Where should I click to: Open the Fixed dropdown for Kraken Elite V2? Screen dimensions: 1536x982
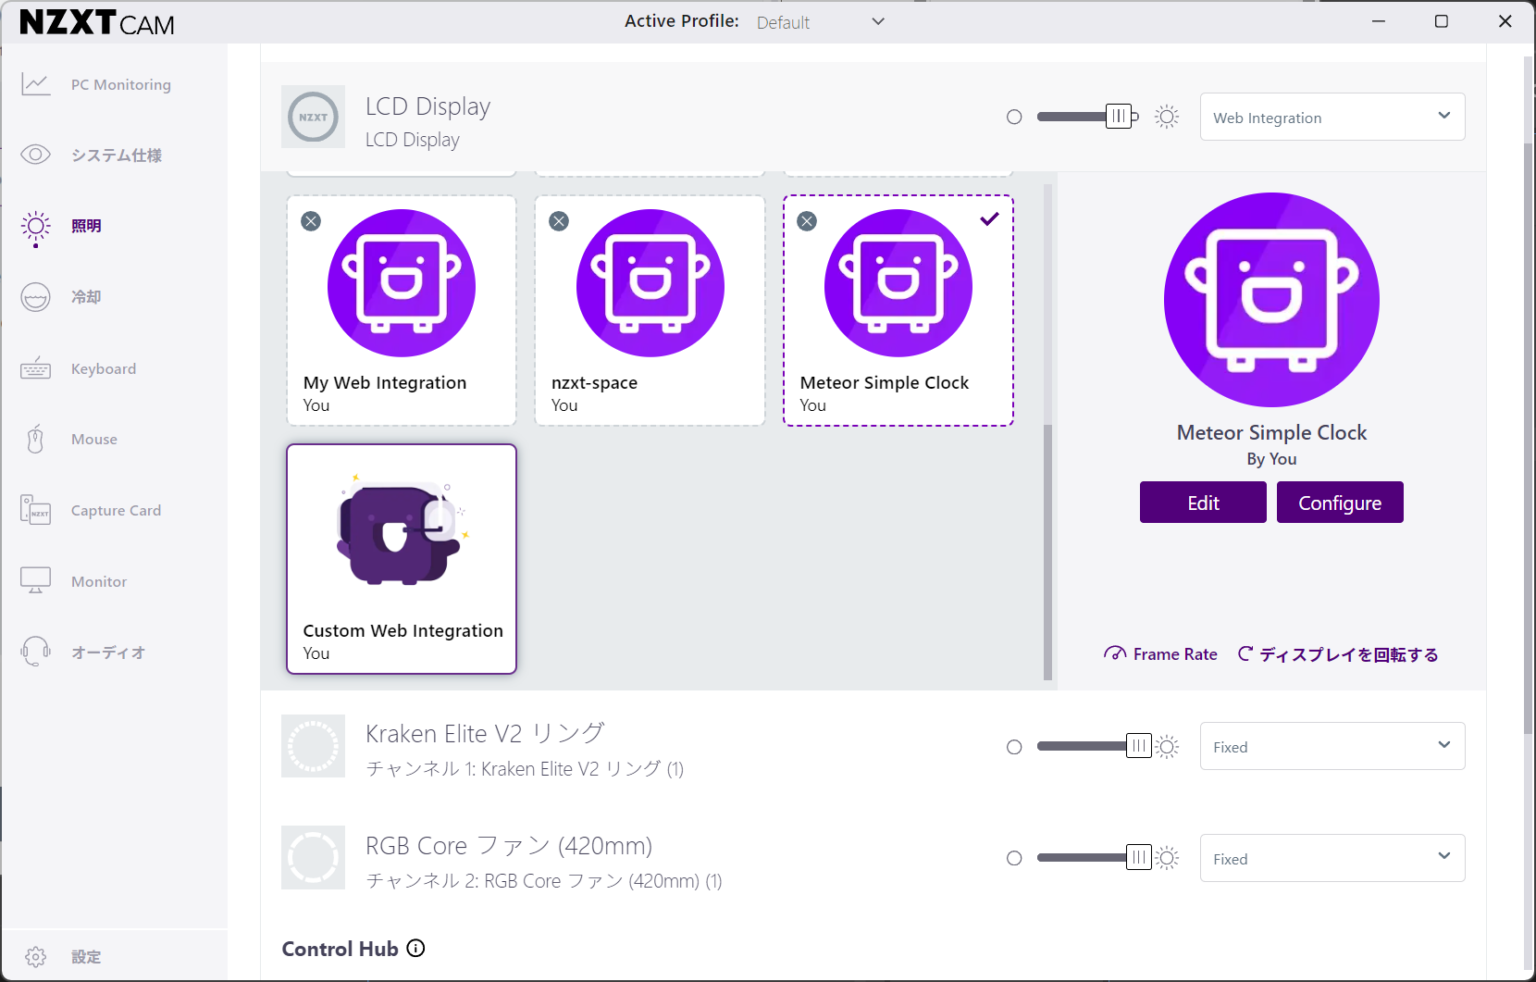tap(1331, 746)
